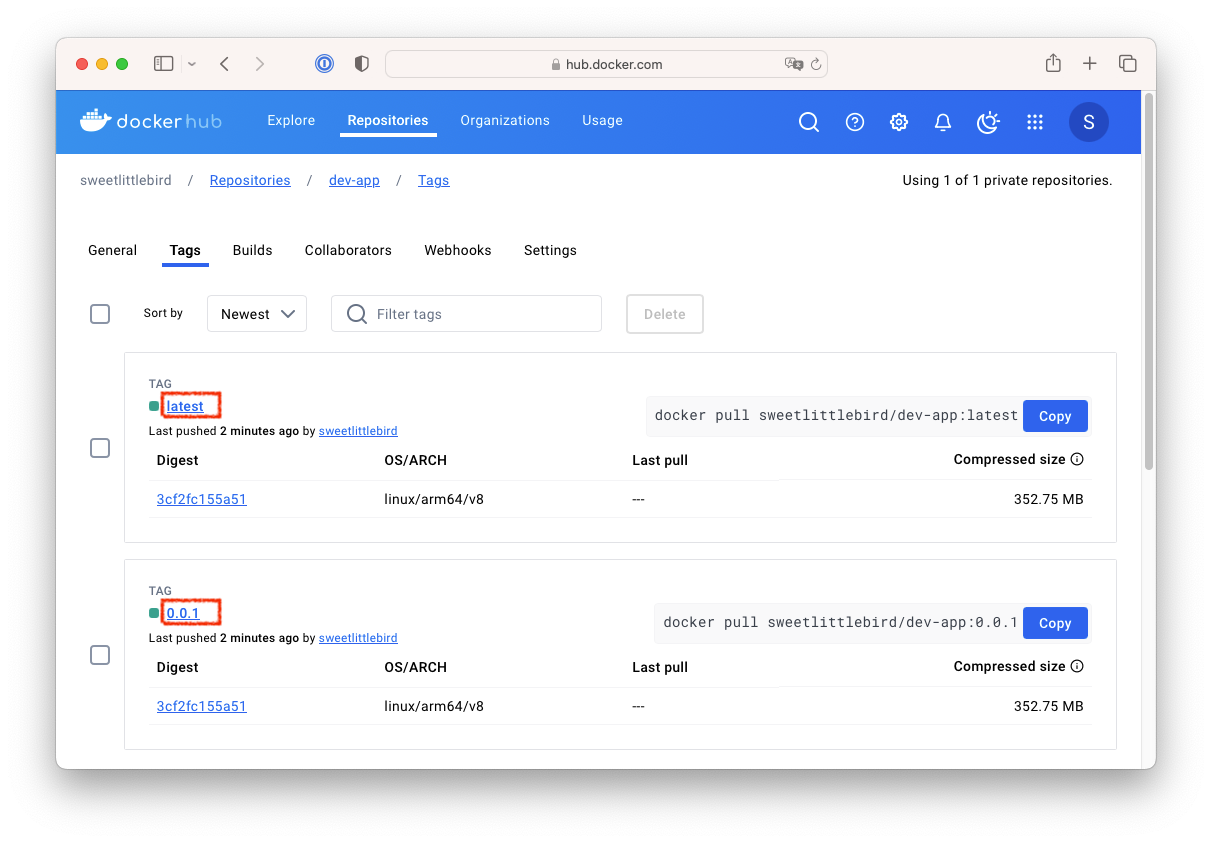Image resolution: width=1212 pixels, height=843 pixels.
Task: Open the S user avatar menu
Action: point(1089,122)
